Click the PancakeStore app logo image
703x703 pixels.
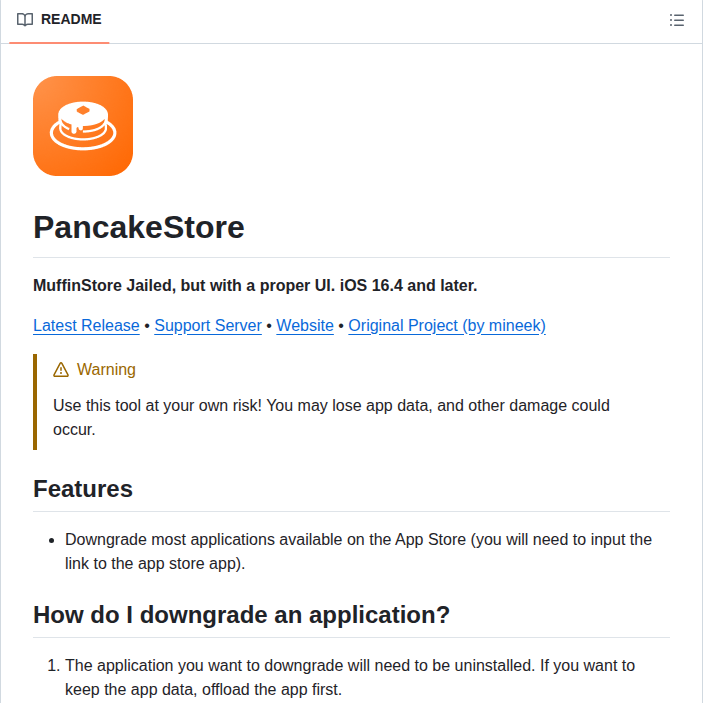click(83, 126)
